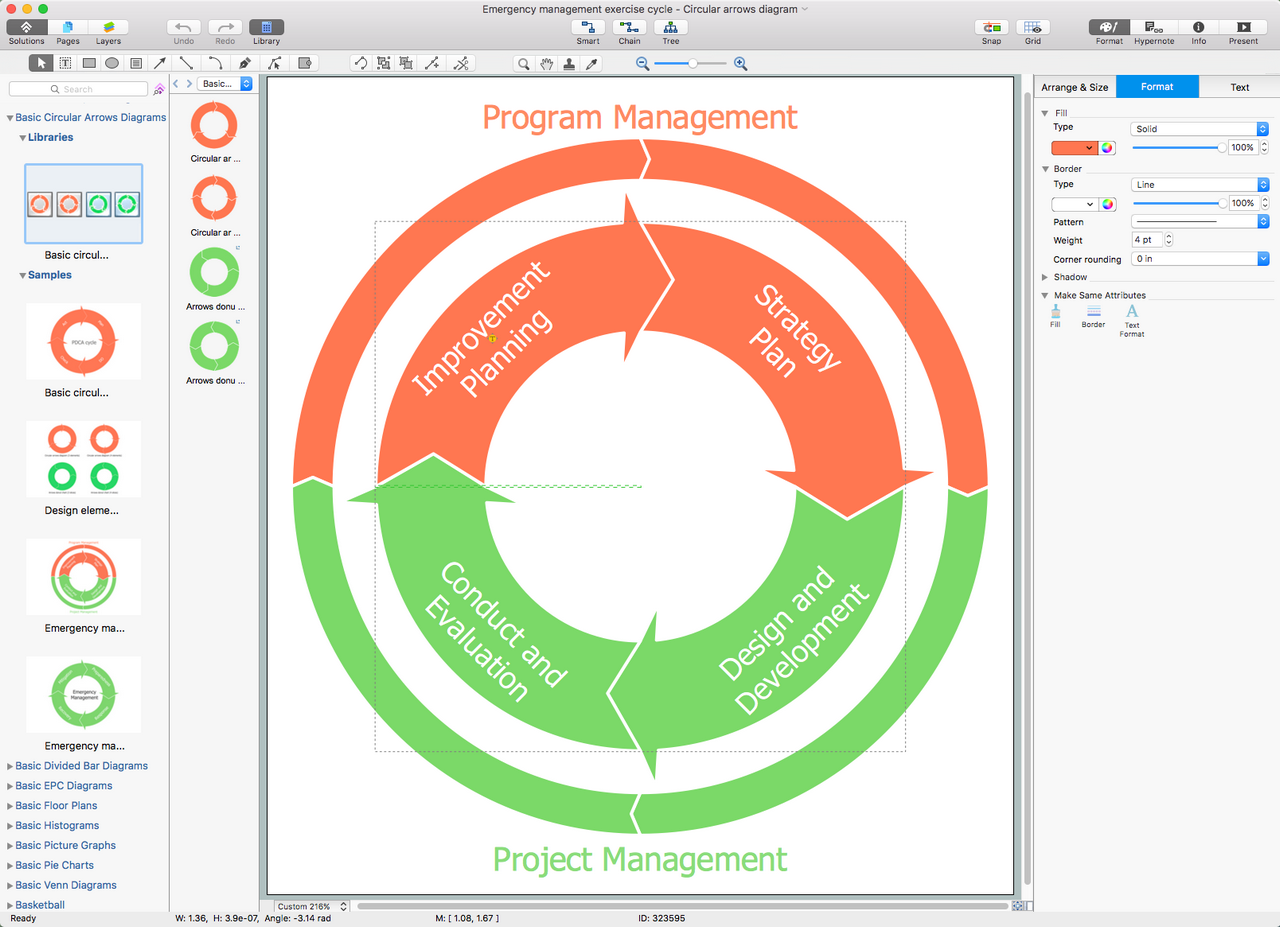Increase border Weight with stepper

pyautogui.click(x=1169, y=237)
